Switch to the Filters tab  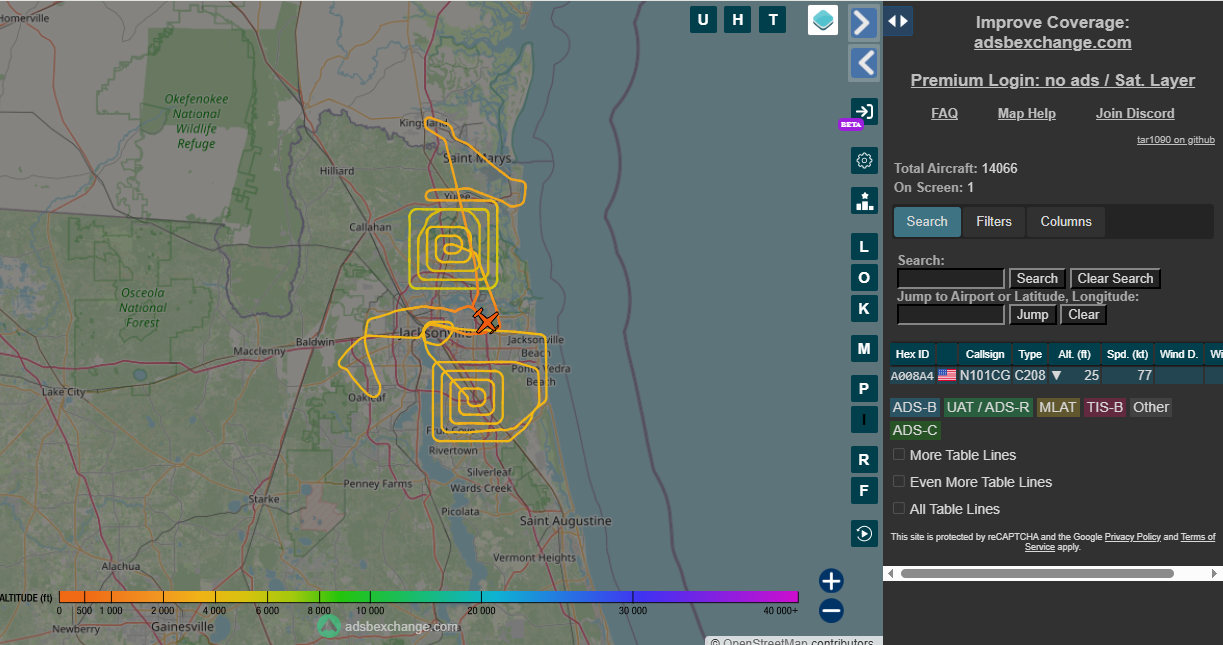[x=994, y=222]
